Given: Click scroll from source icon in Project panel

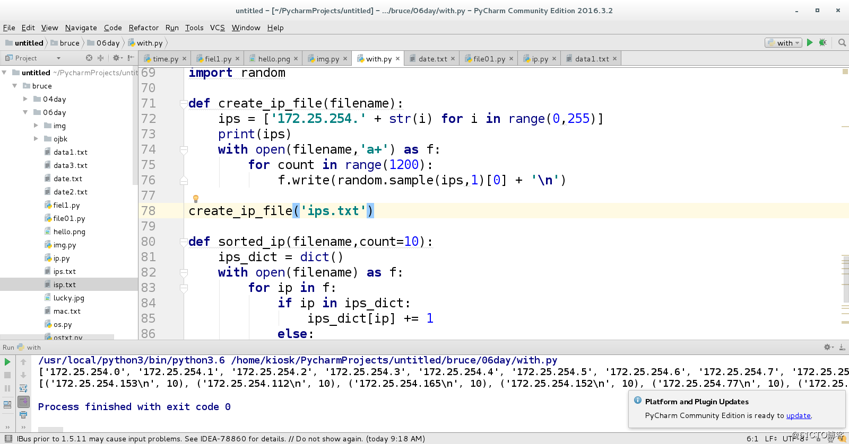Looking at the screenshot, I should click(x=89, y=58).
